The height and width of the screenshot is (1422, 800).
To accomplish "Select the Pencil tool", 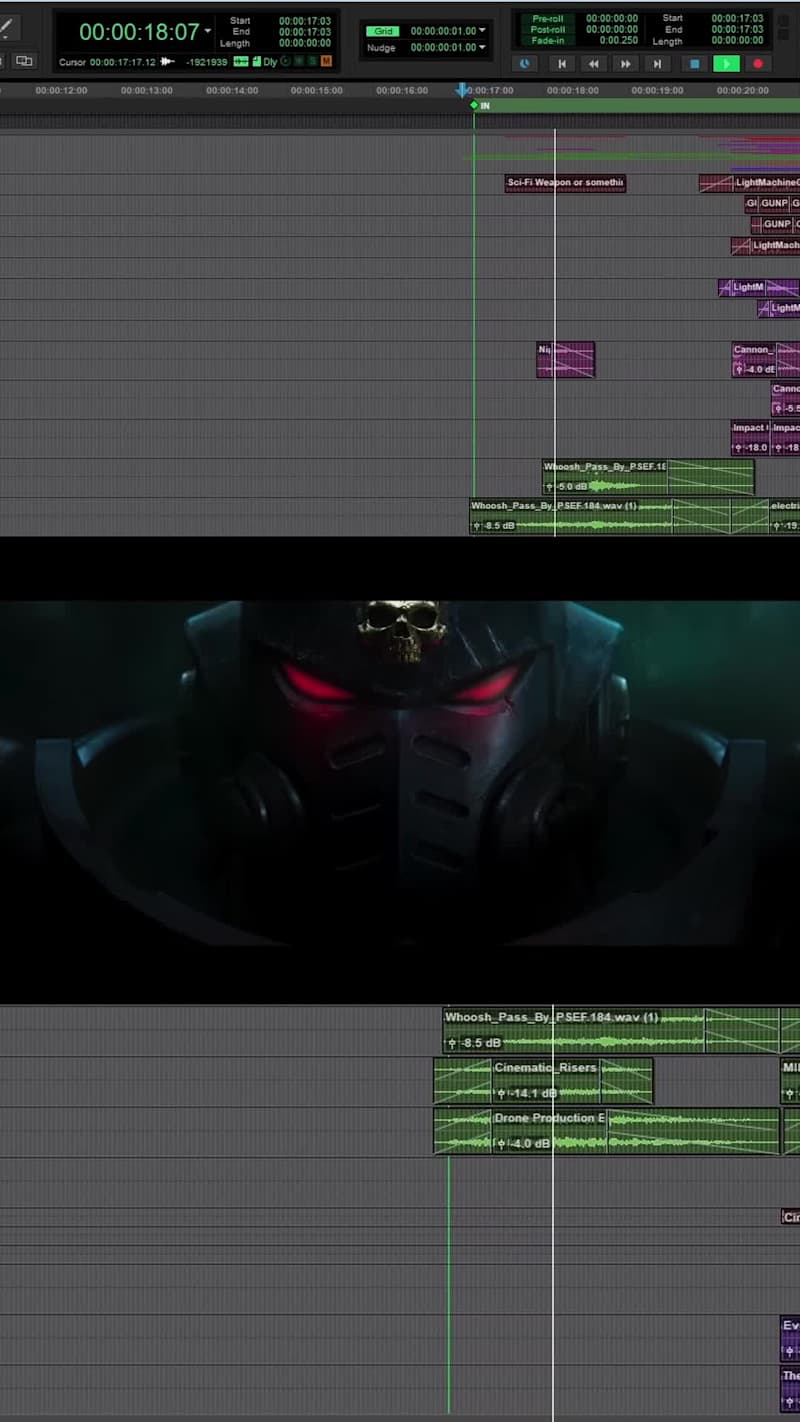I will click(7, 27).
